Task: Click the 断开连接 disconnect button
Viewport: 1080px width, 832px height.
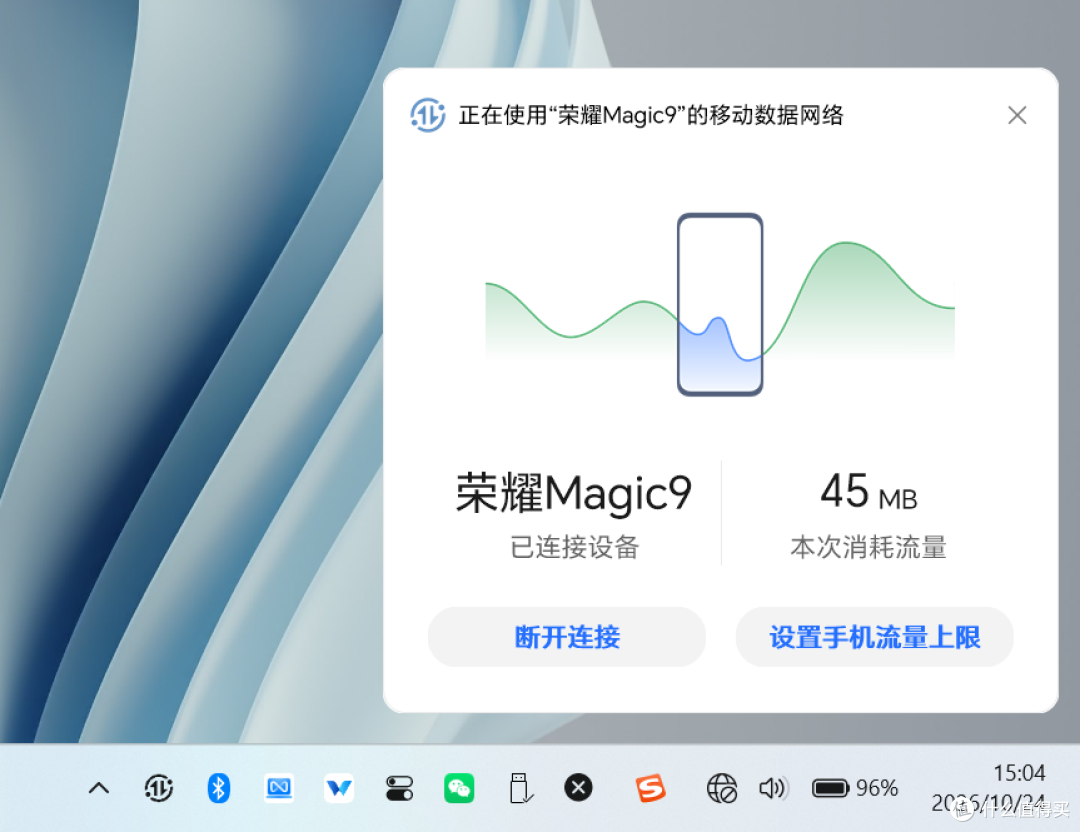Action: click(x=567, y=637)
